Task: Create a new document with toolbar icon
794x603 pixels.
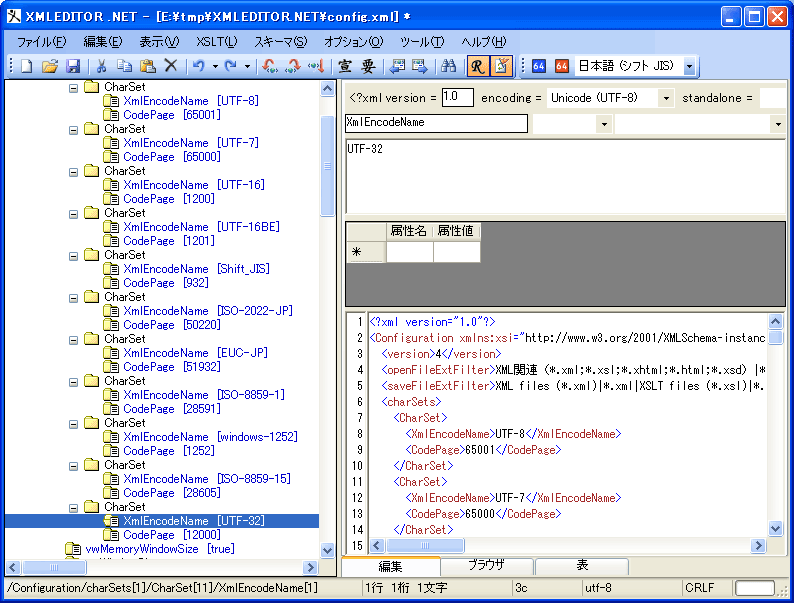Action: coord(26,66)
